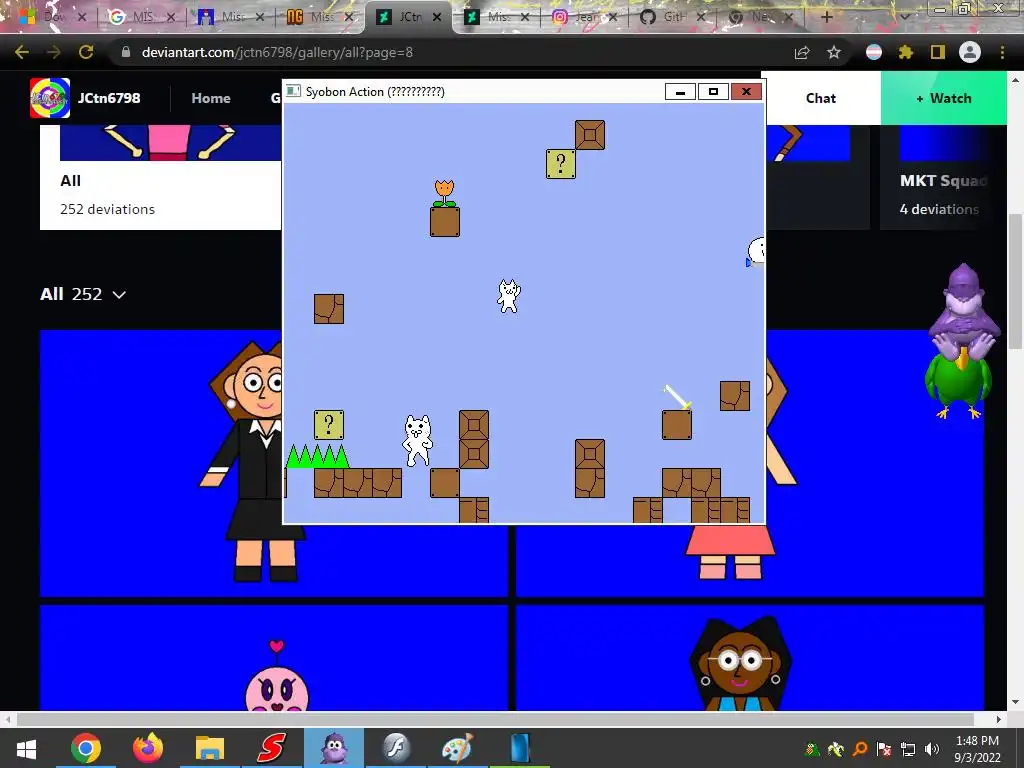Click the green spikes in the game
1024x768 pixels.
tap(317, 456)
